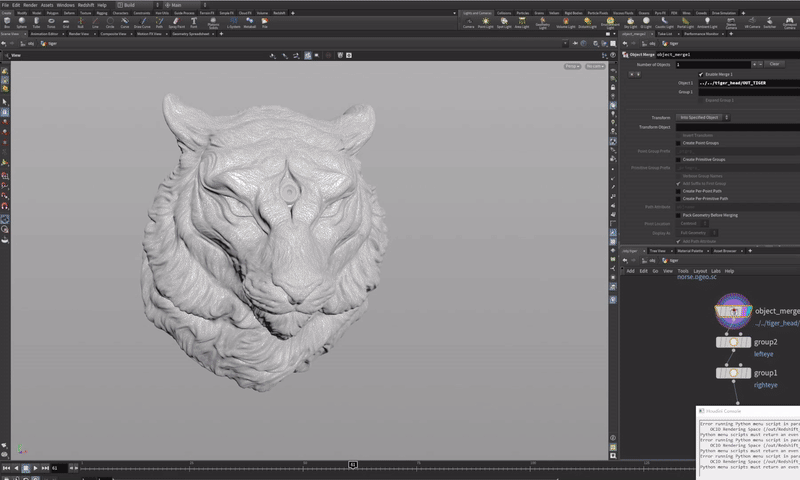Image resolution: width=800 pixels, height=480 pixels.
Task: Open the File menu
Action: click(x=5, y=5)
